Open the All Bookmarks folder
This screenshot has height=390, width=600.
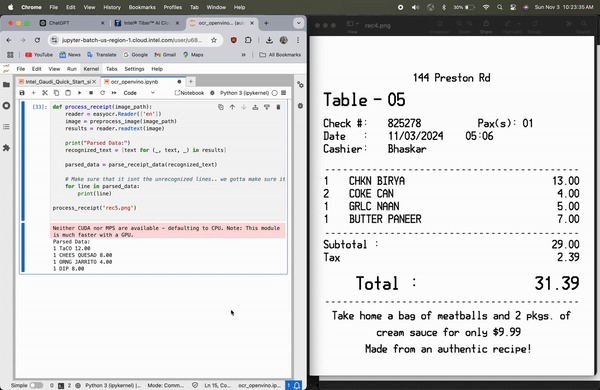click(x=280, y=55)
